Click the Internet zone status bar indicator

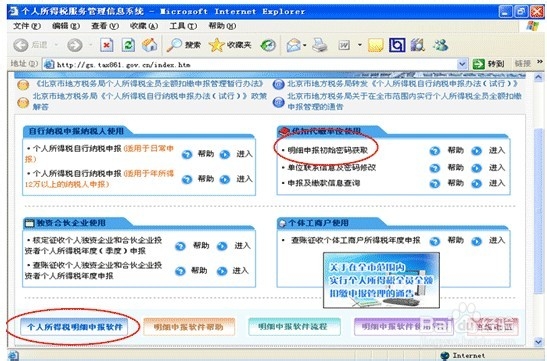click(463, 355)
